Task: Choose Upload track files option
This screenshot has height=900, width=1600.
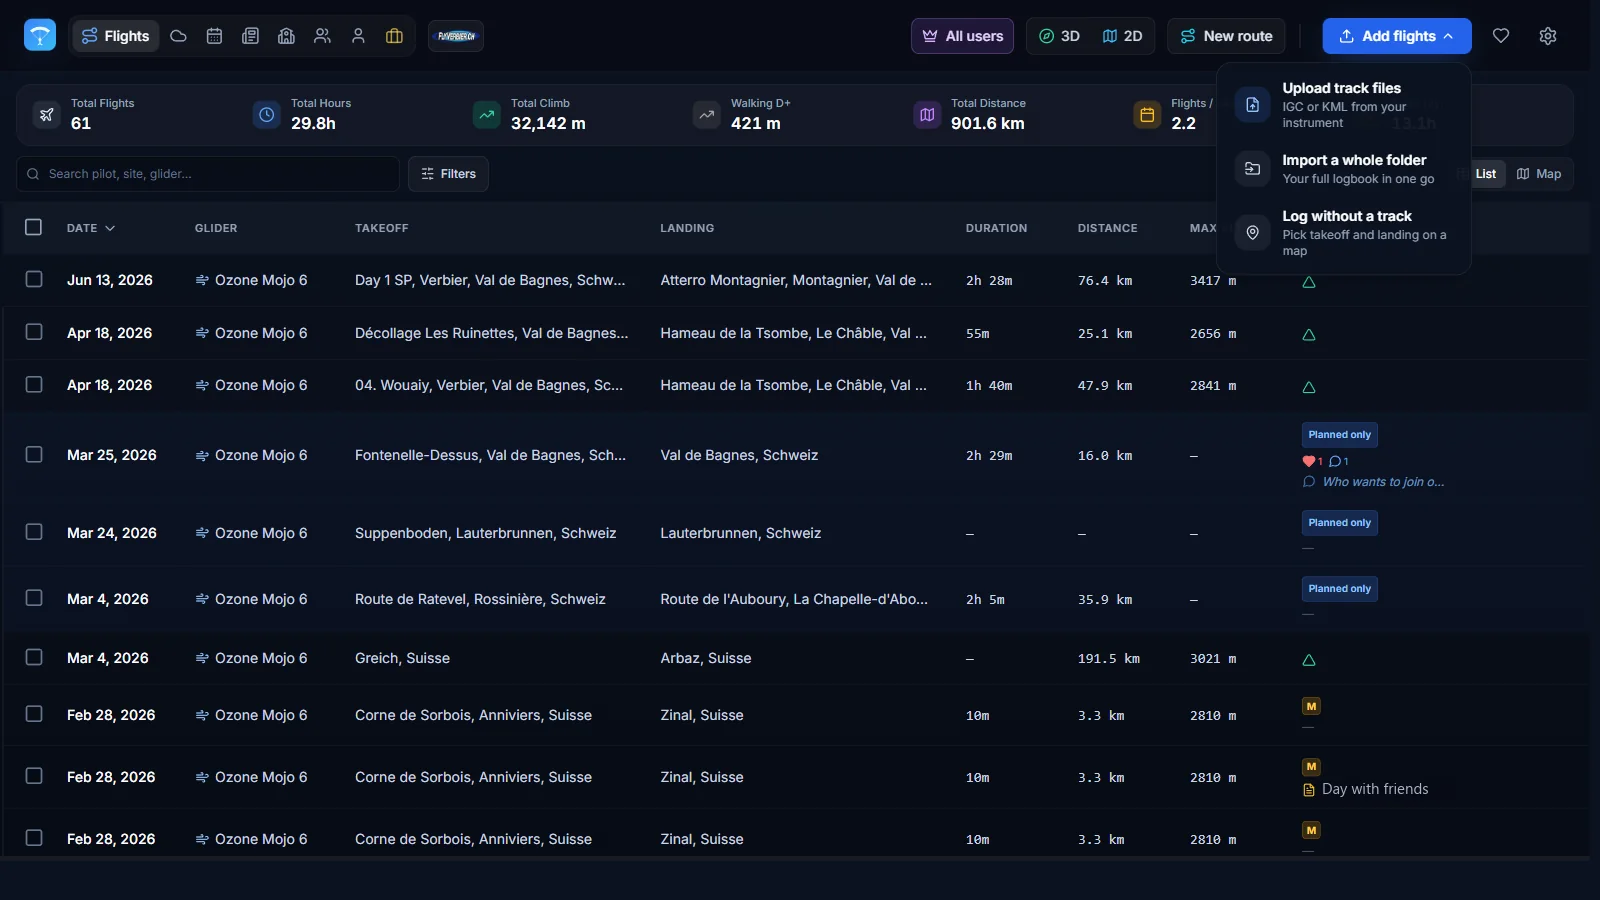Action: click(x=1344, y=105)
